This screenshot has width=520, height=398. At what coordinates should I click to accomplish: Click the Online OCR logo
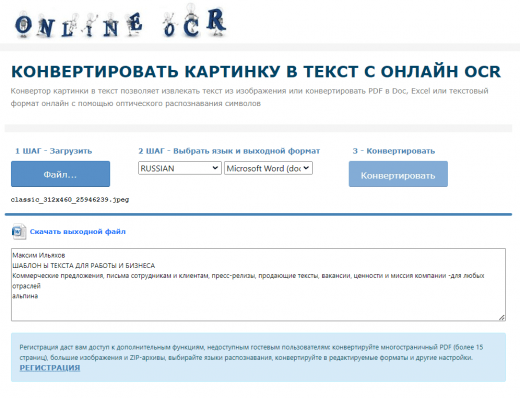point(121,22)
